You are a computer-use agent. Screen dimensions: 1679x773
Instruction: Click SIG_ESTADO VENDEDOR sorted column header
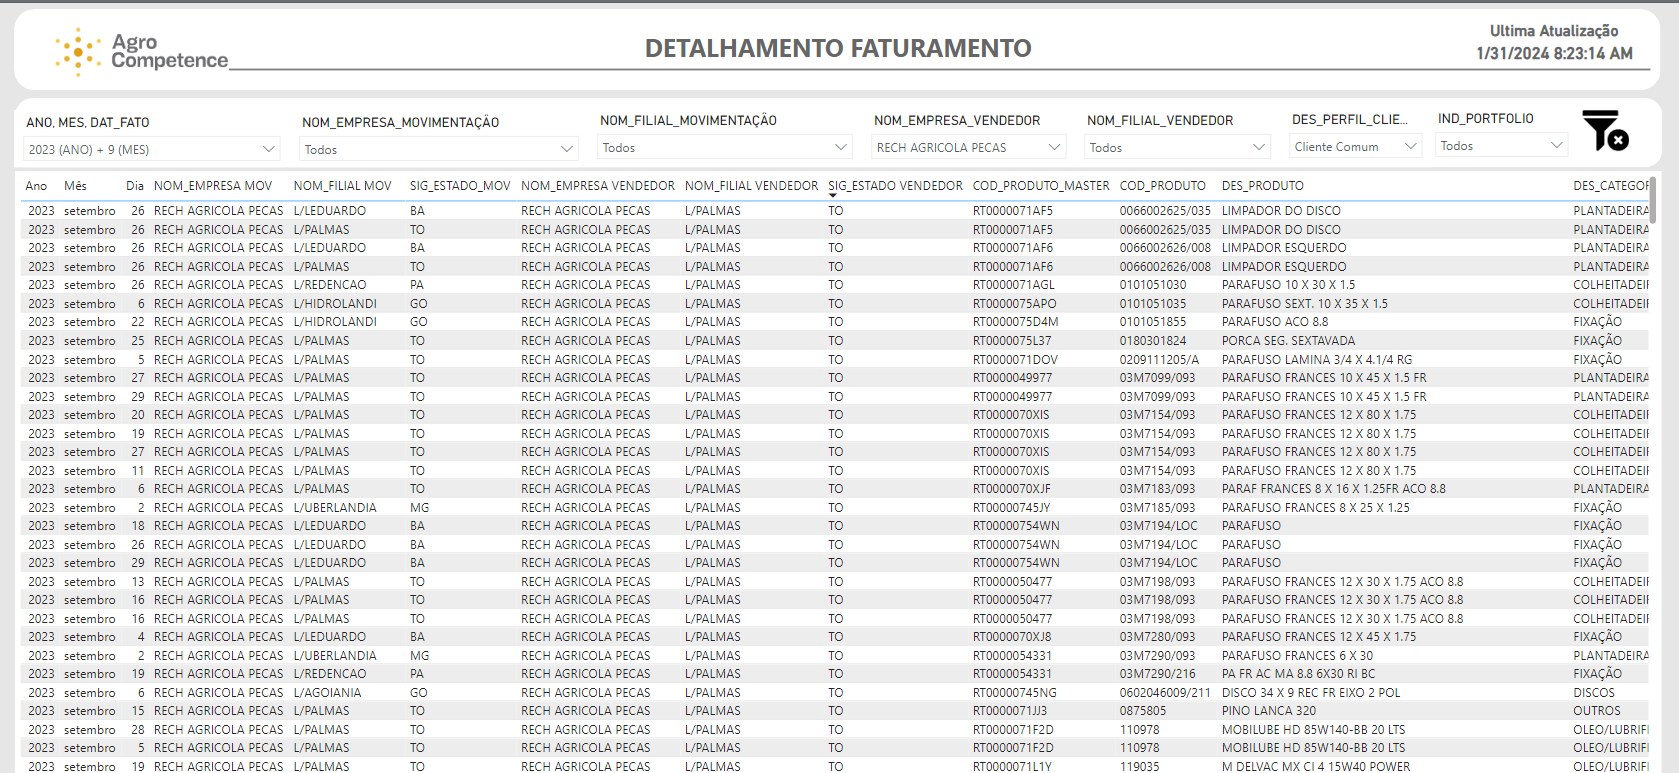(895, 186)
